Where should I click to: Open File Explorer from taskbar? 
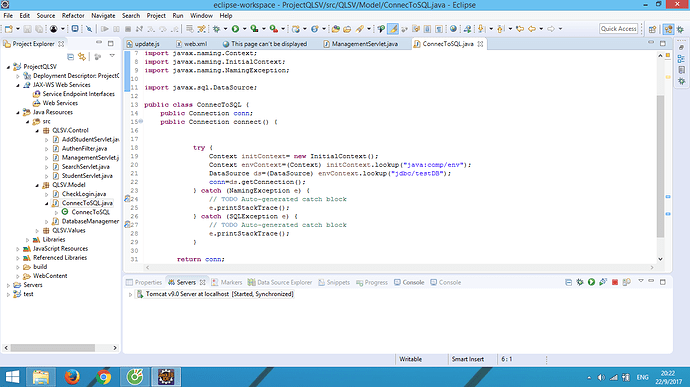point(40,377)
